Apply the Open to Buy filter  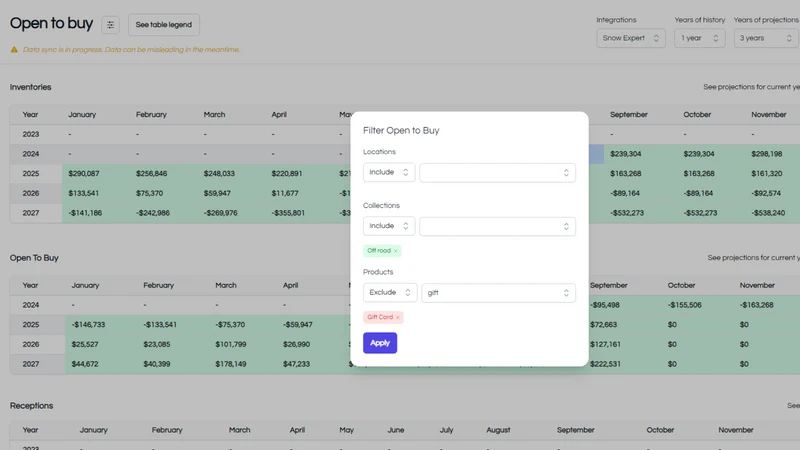(380, 343)
